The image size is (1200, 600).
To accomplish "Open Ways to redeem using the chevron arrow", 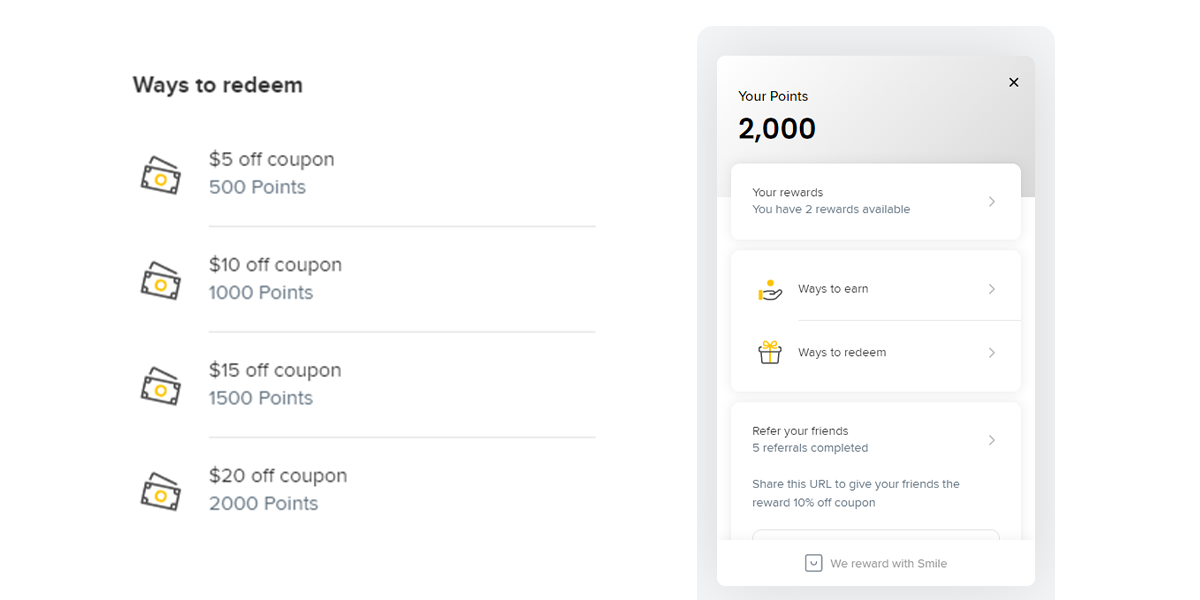I will click(x=991, y=352).
